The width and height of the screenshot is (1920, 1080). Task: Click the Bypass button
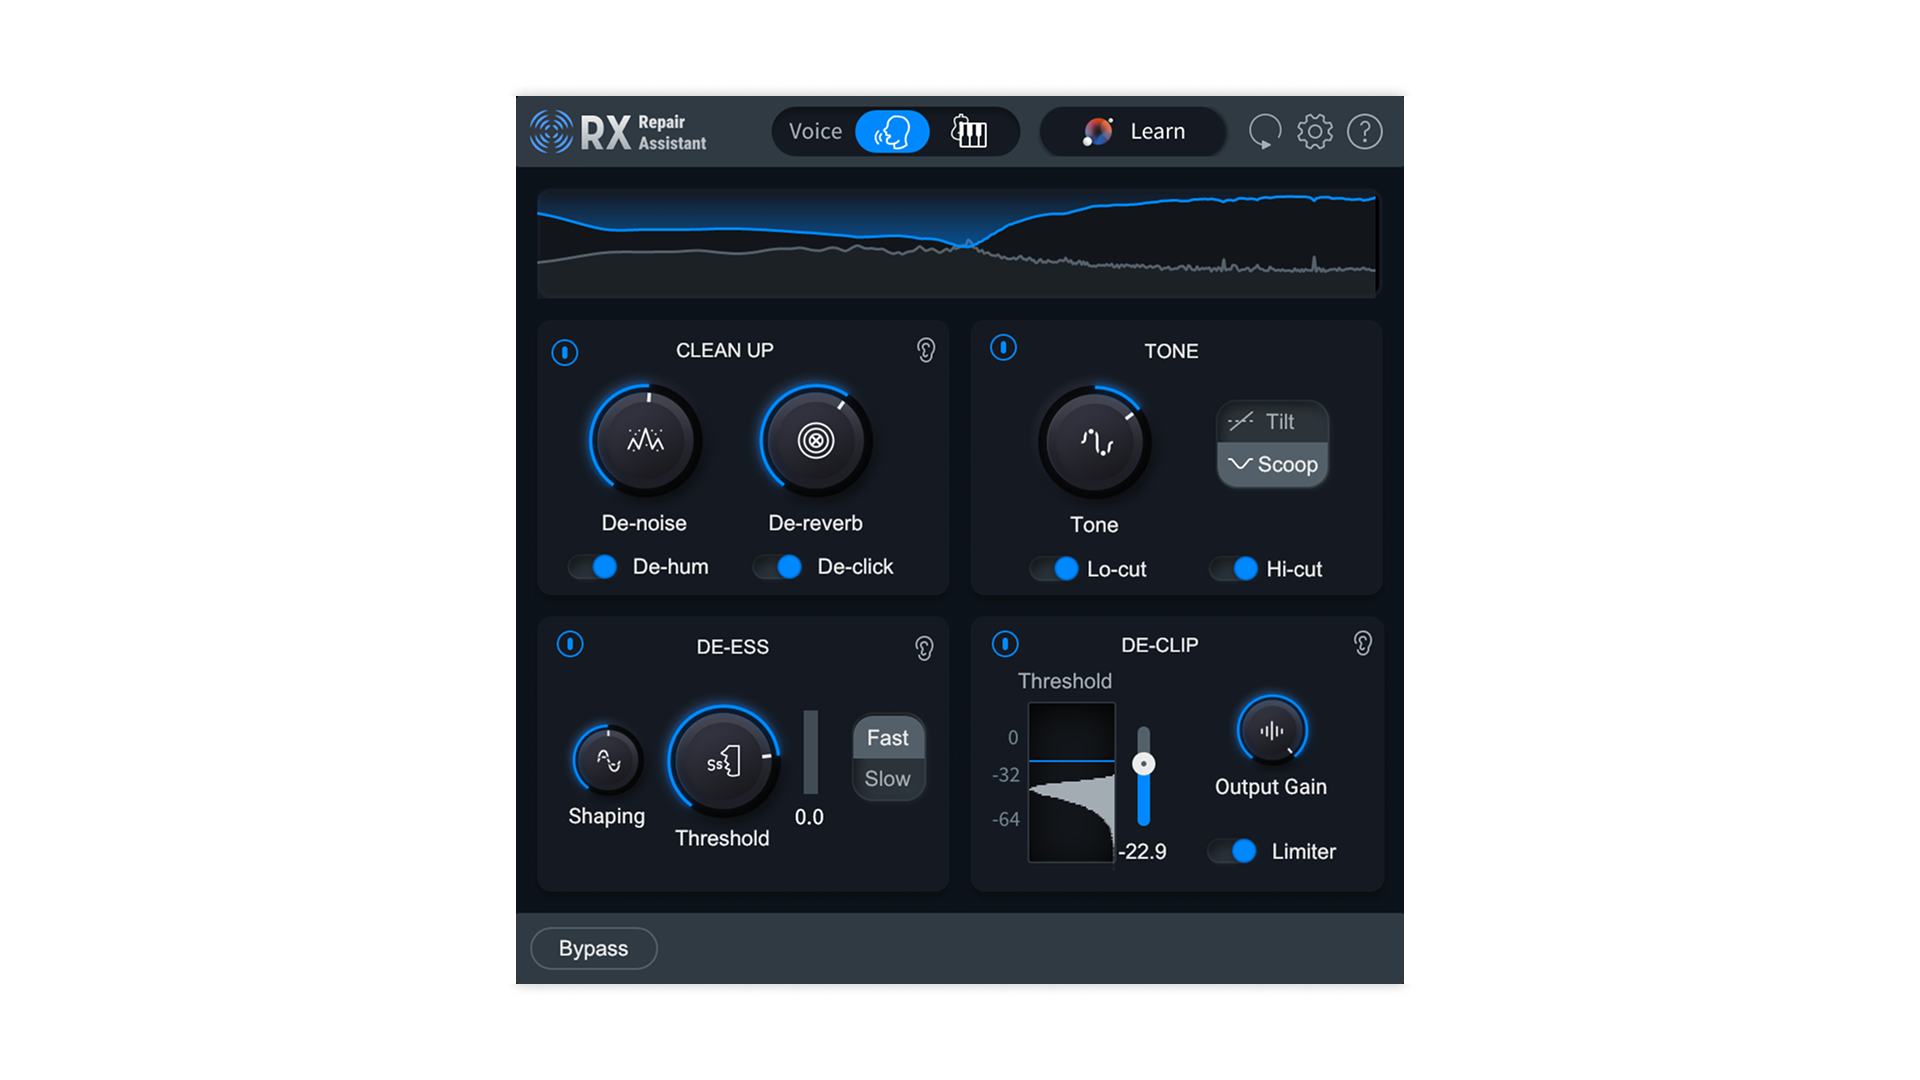pyautogui.click(x=593, y=948)
